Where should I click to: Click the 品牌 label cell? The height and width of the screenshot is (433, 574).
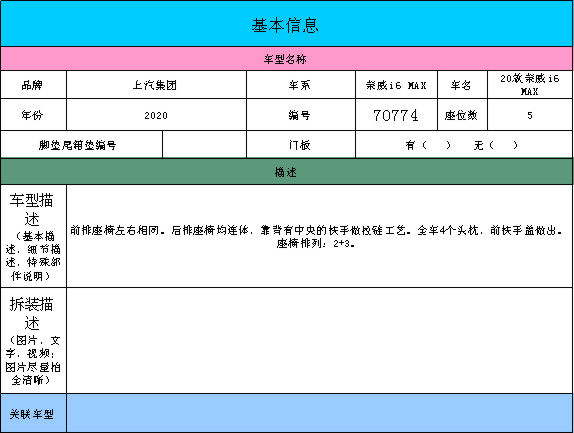[x=33, y=85]
